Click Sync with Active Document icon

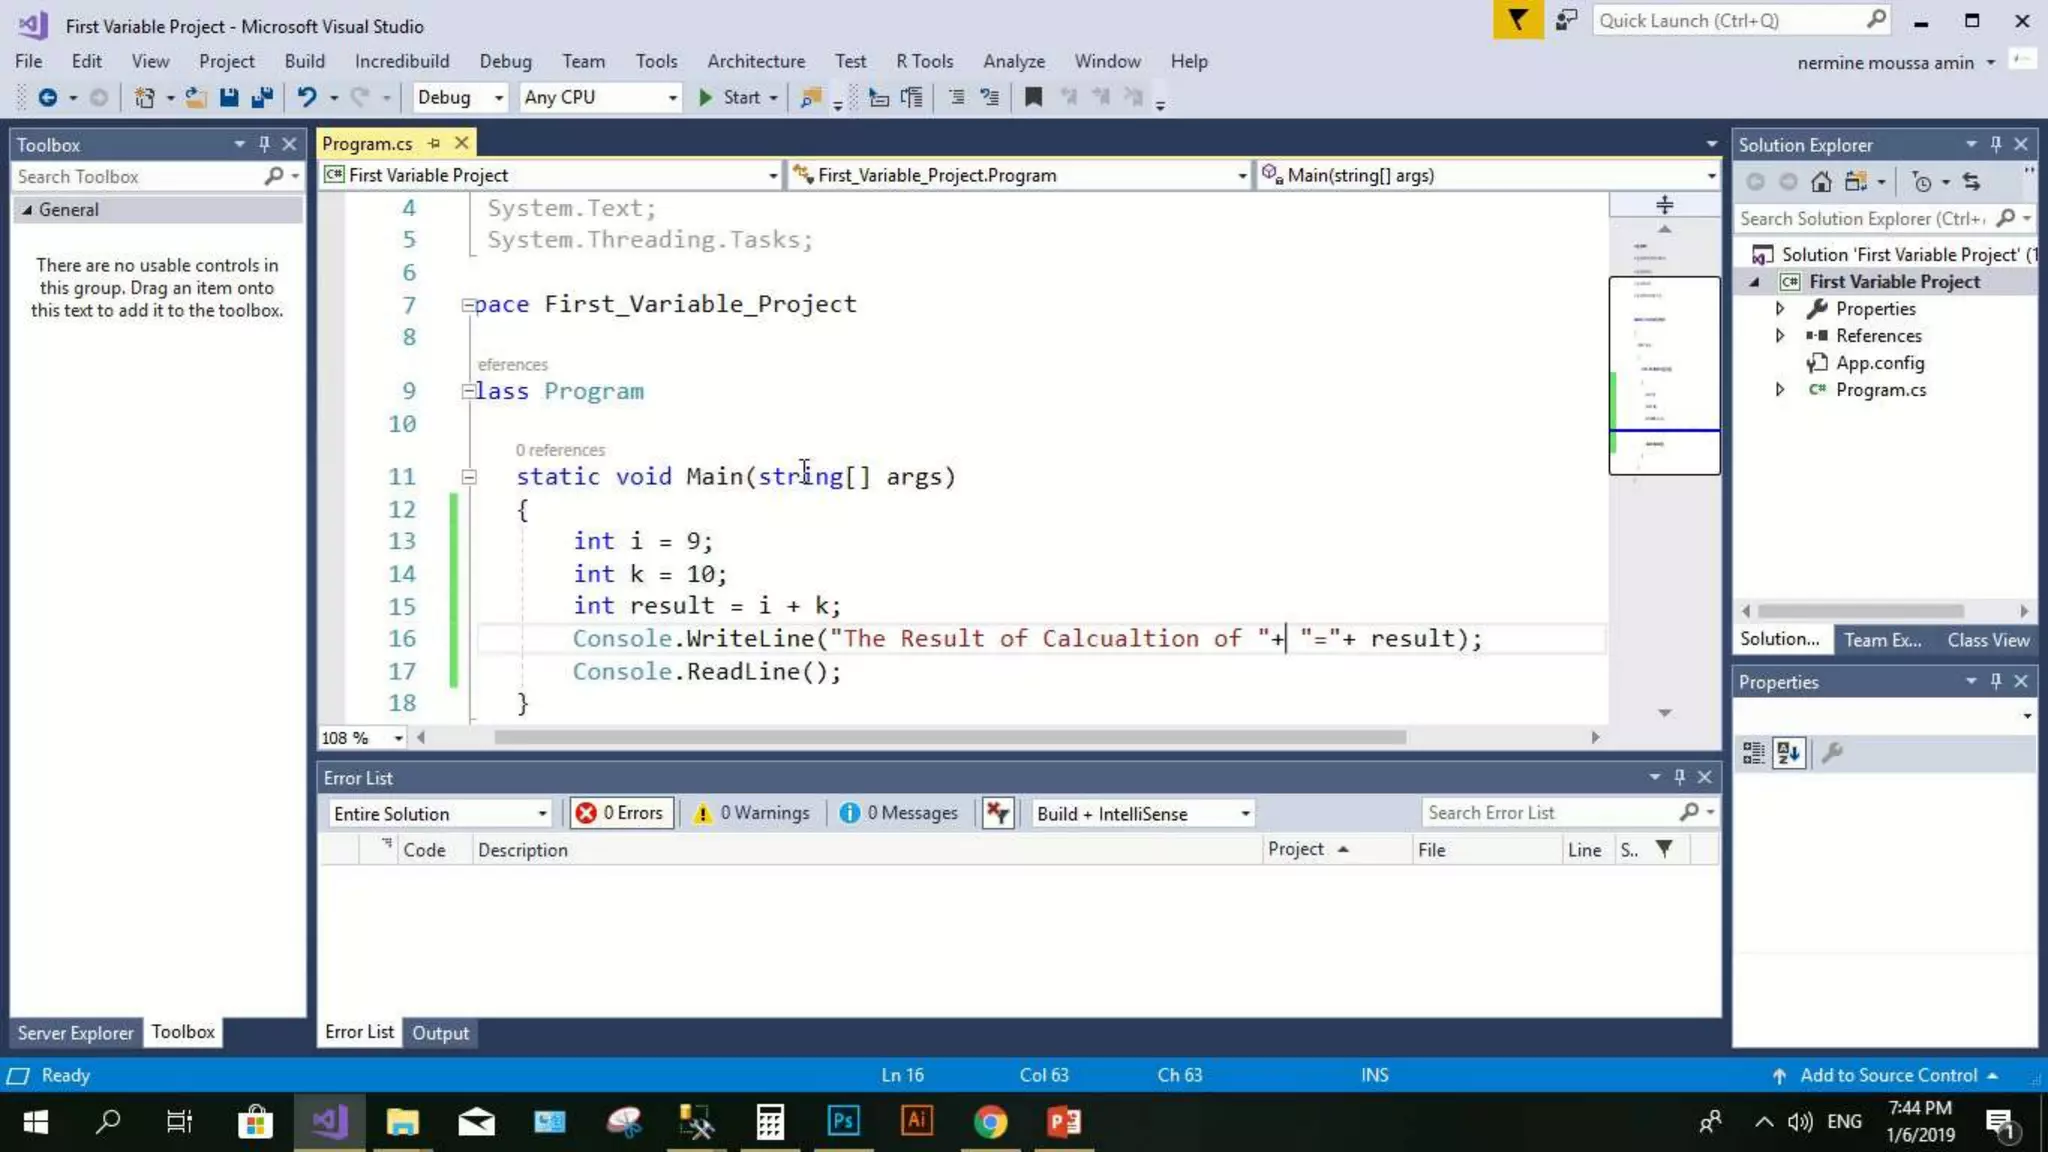pyautogui.click(x=1971, y=182)
